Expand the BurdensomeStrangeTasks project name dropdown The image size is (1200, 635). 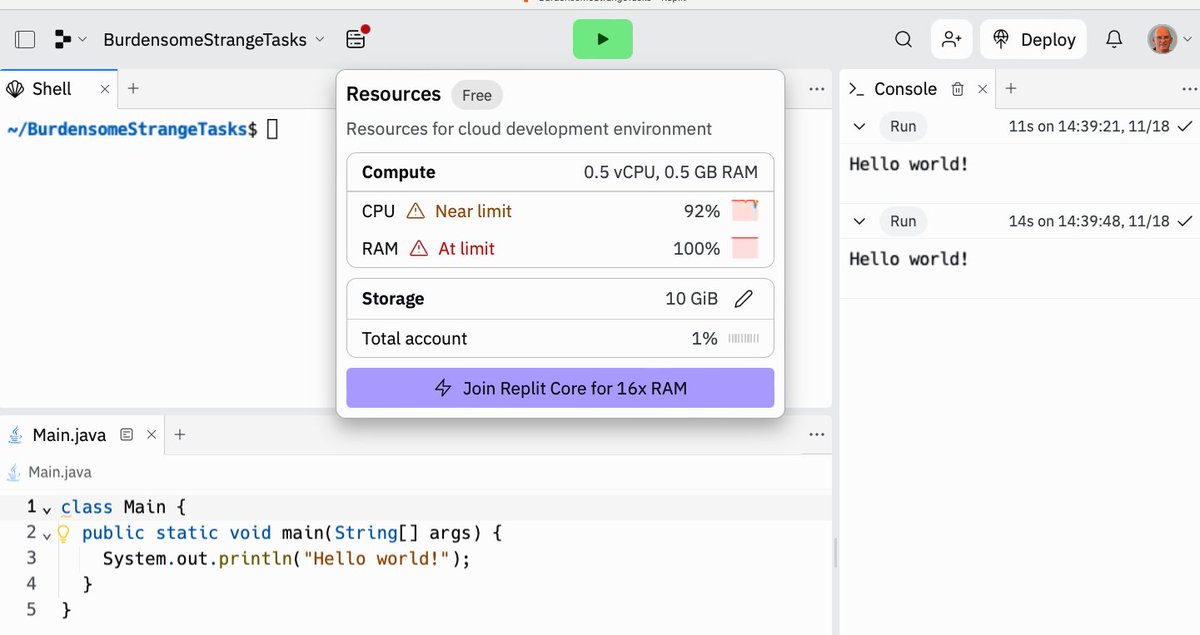[x=319, y=39]
